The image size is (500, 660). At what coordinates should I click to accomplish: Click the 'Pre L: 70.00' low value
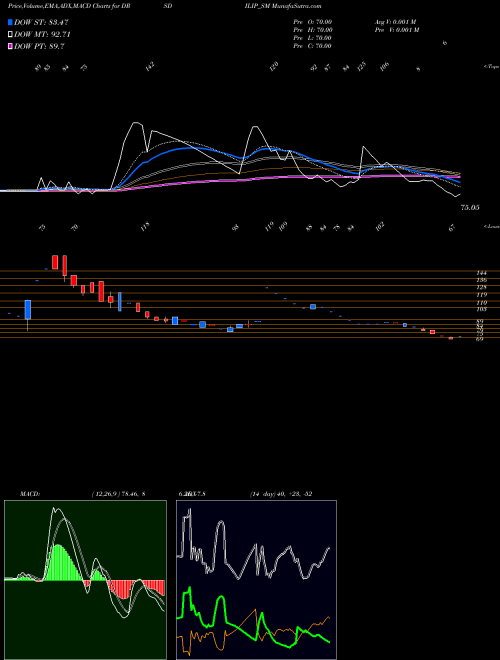(x=313, y=37)
